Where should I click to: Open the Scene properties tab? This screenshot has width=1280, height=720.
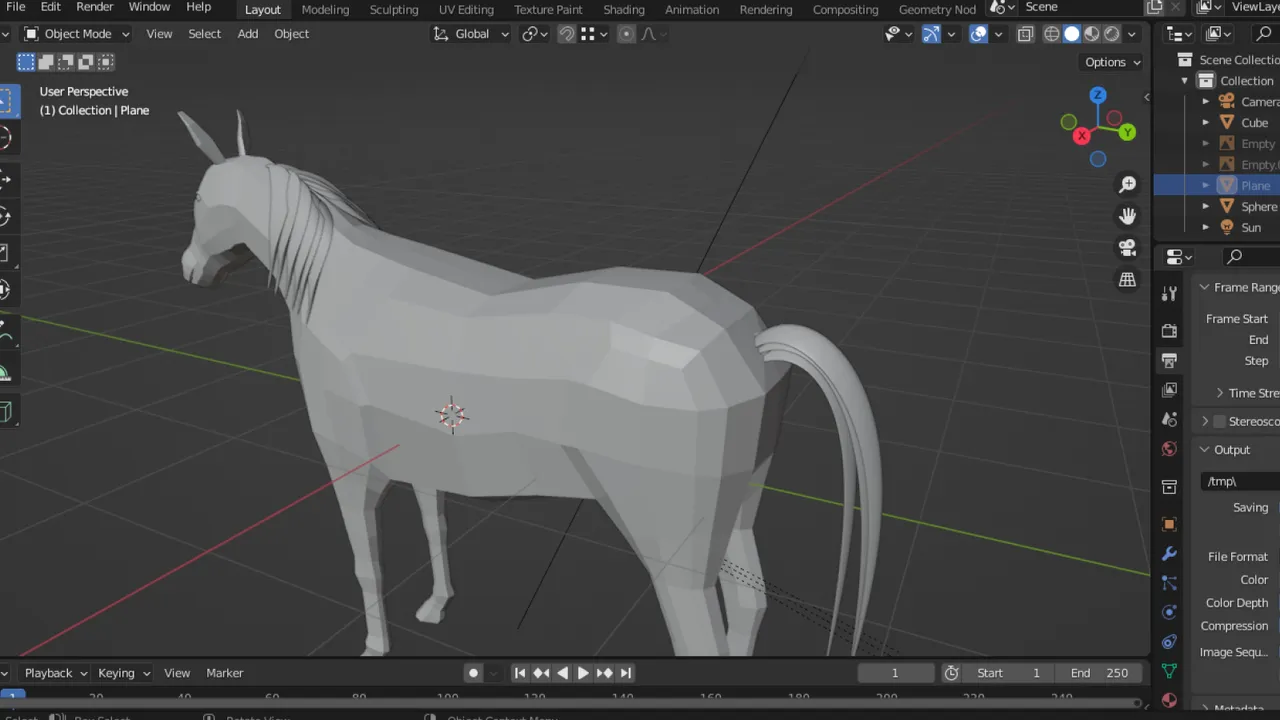(1169, 420)
